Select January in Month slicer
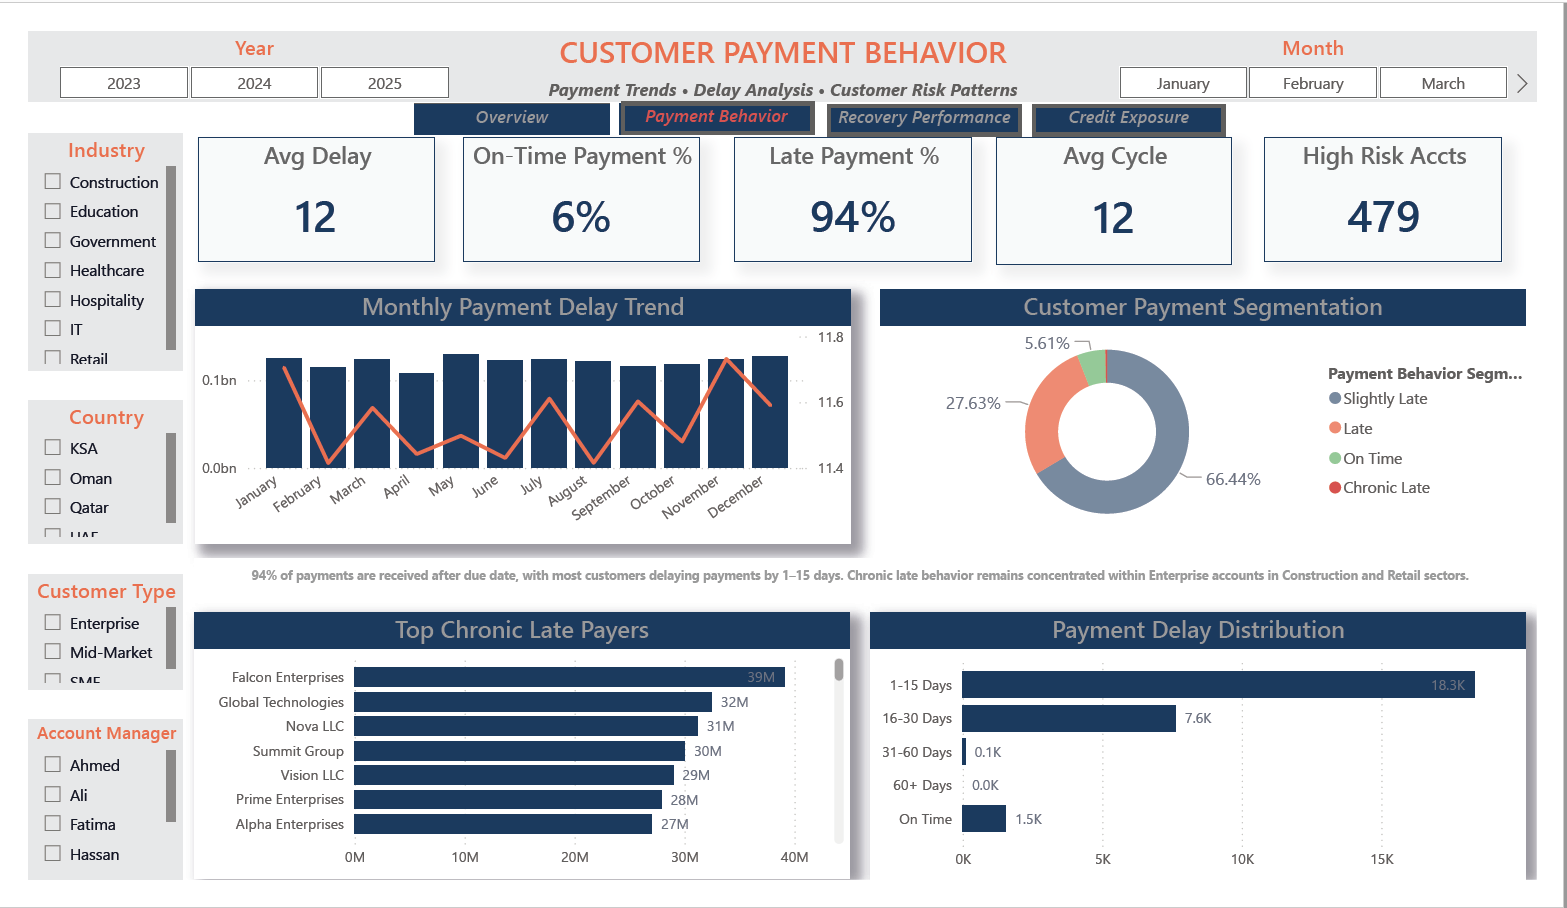This screenshot has height=908, width=1567. point(1183,83)
